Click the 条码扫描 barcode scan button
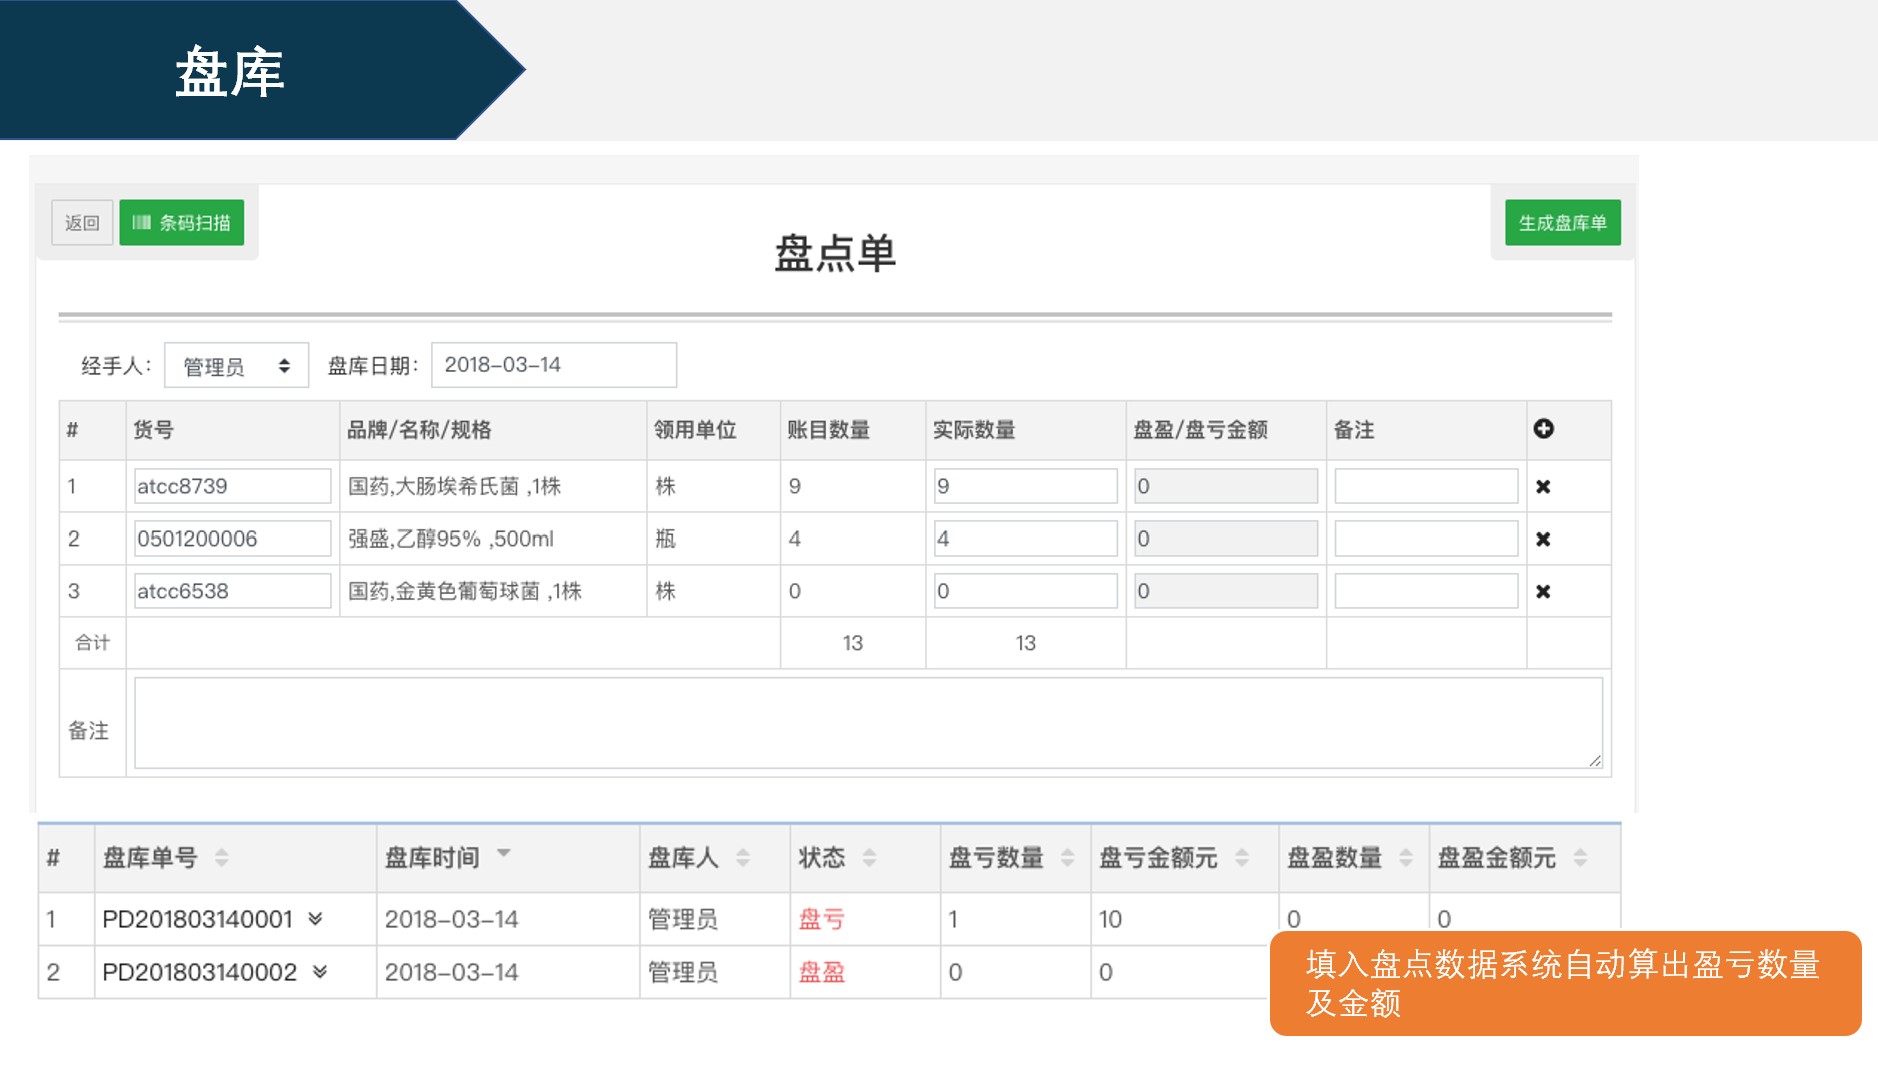1878x1070 pixels. [x=182, y=222]
